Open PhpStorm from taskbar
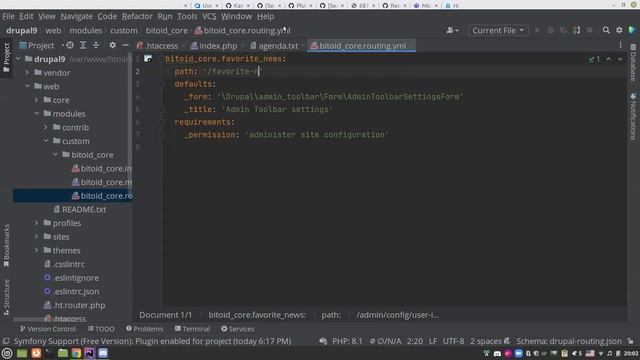The image size is (640, 360). [89, 353]
